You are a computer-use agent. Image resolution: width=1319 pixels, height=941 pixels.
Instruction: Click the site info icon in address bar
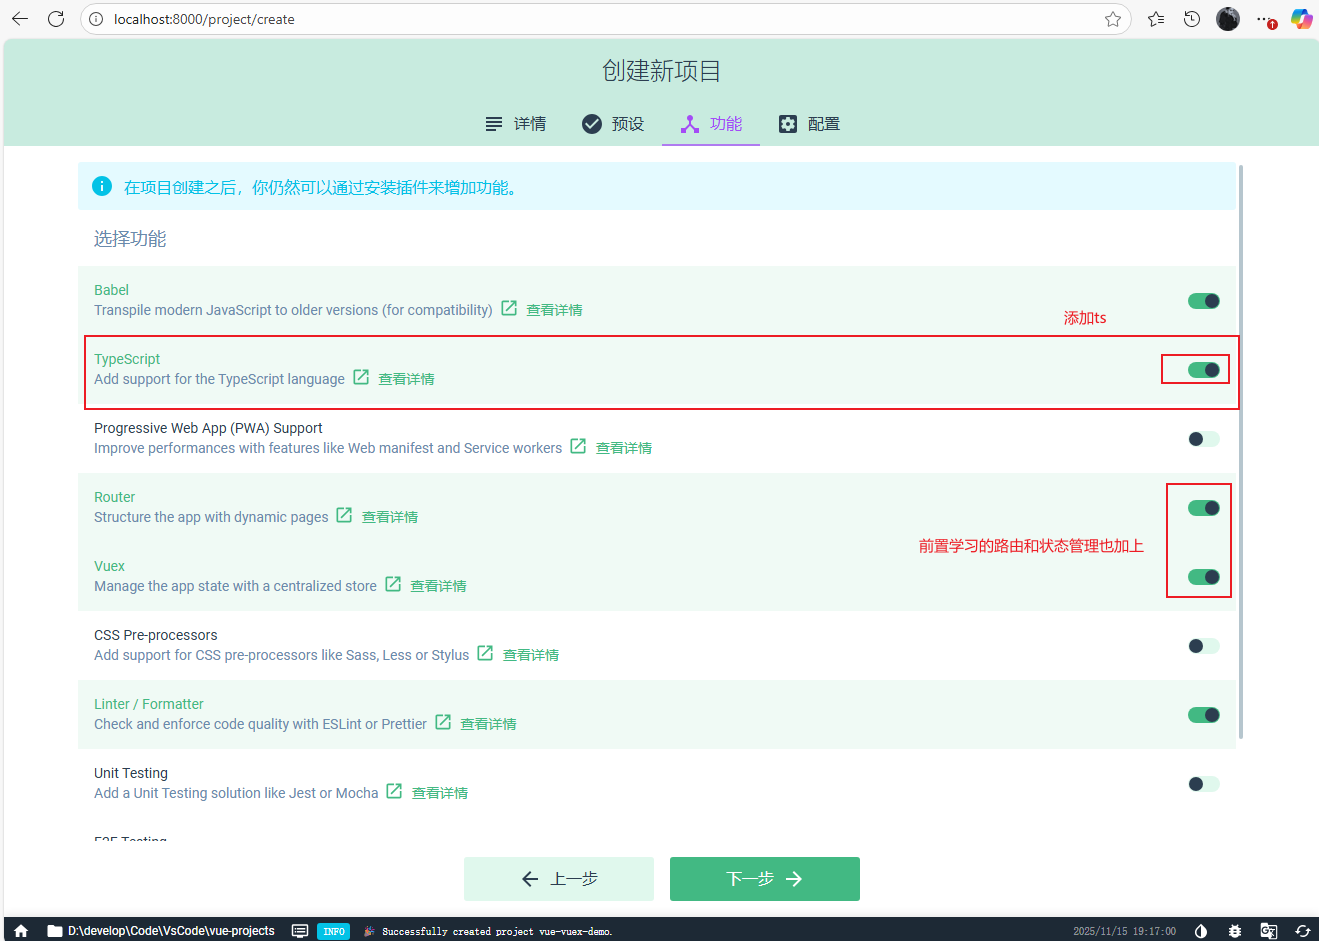point(96,19)
